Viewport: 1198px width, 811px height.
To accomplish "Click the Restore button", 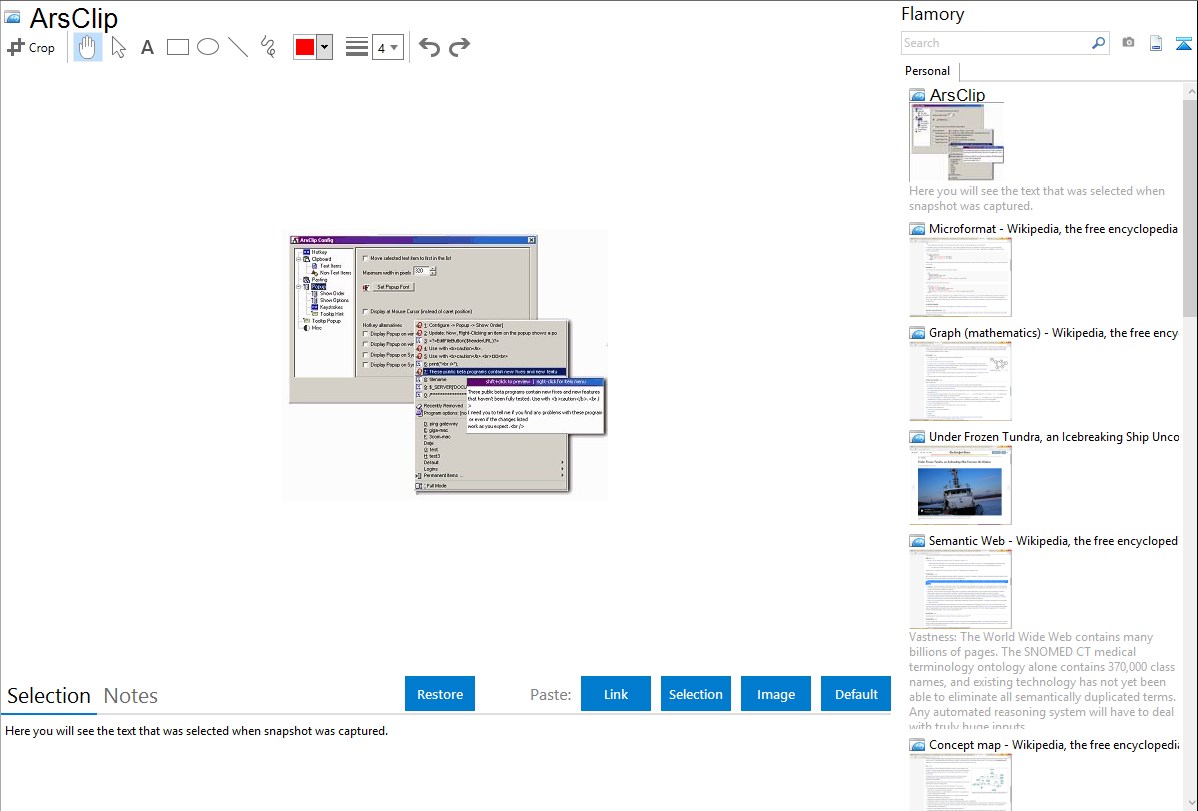I will click(x=440, y=694).
